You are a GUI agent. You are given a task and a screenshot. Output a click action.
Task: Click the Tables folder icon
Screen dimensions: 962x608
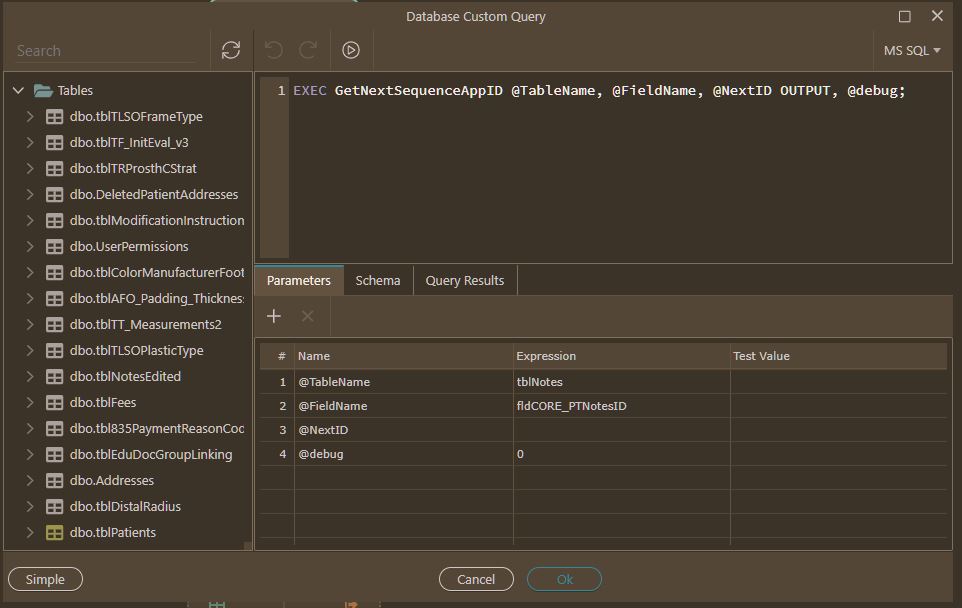[x=43, y=91]
